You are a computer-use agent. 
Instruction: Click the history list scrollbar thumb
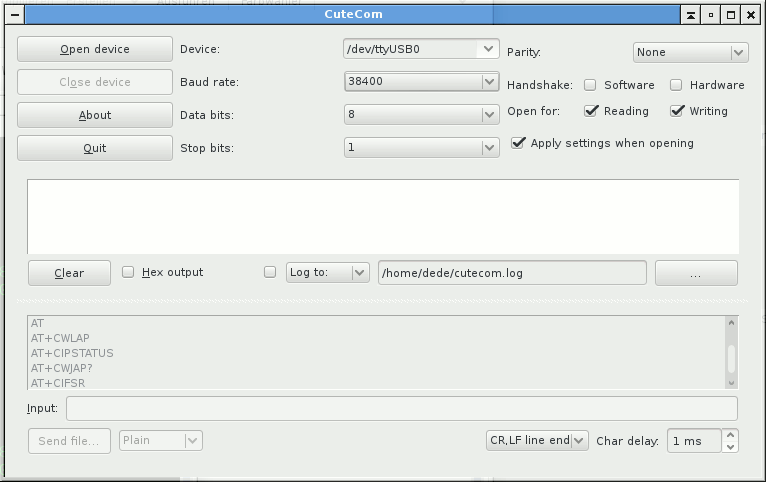[x=731, y=359]
